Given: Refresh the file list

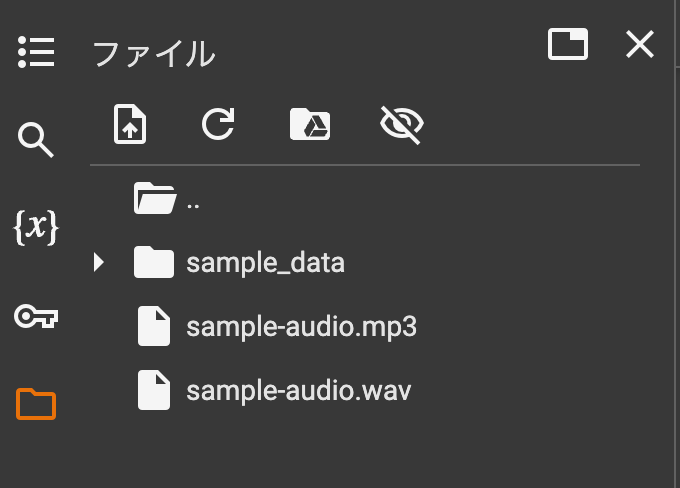Looking at the screenshot, I should tap(219, 124).
